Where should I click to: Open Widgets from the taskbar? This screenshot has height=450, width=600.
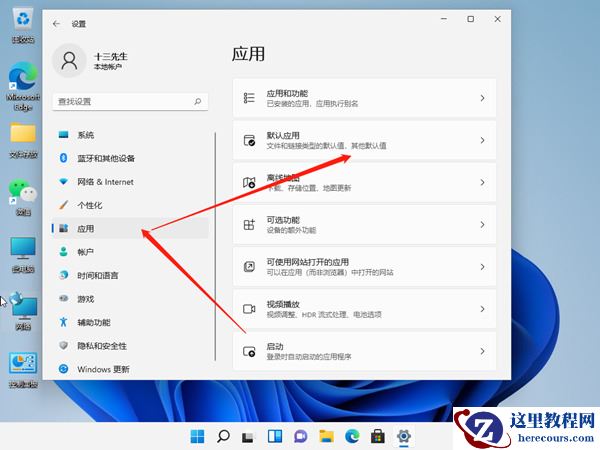(275, 436)
